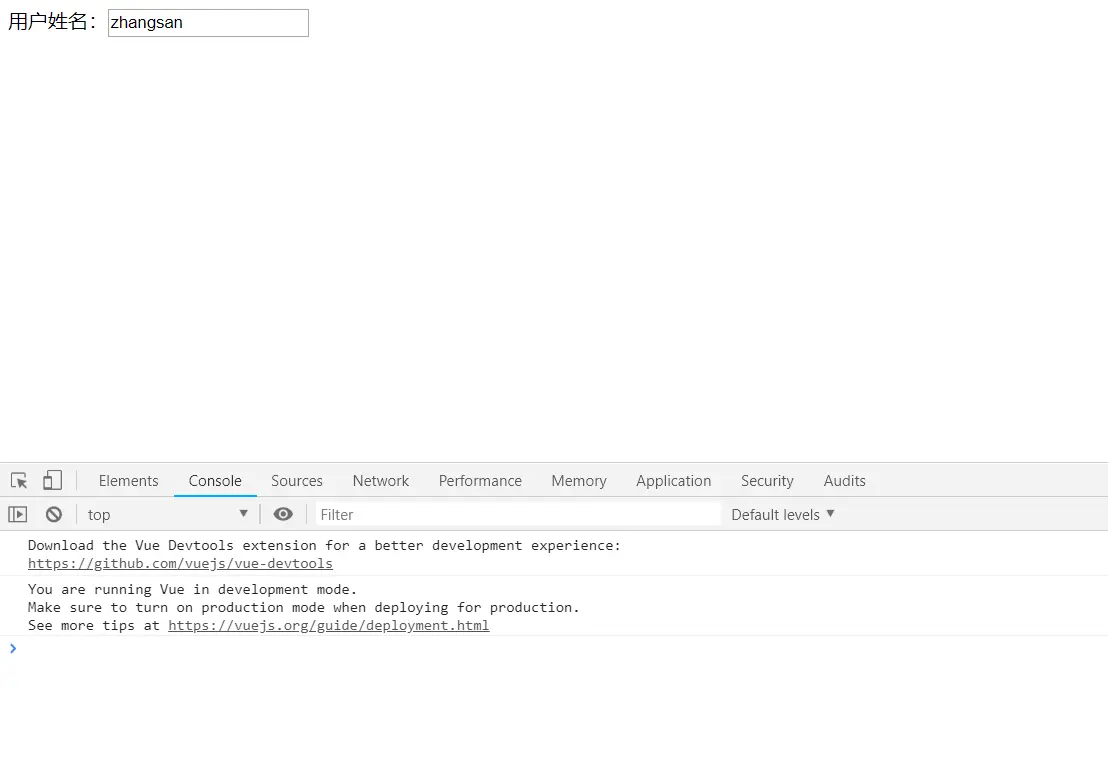The width and height of the screenshot is (1108, 773).
Task: Toggle the device toolbar icon
Action: [52, 480]
